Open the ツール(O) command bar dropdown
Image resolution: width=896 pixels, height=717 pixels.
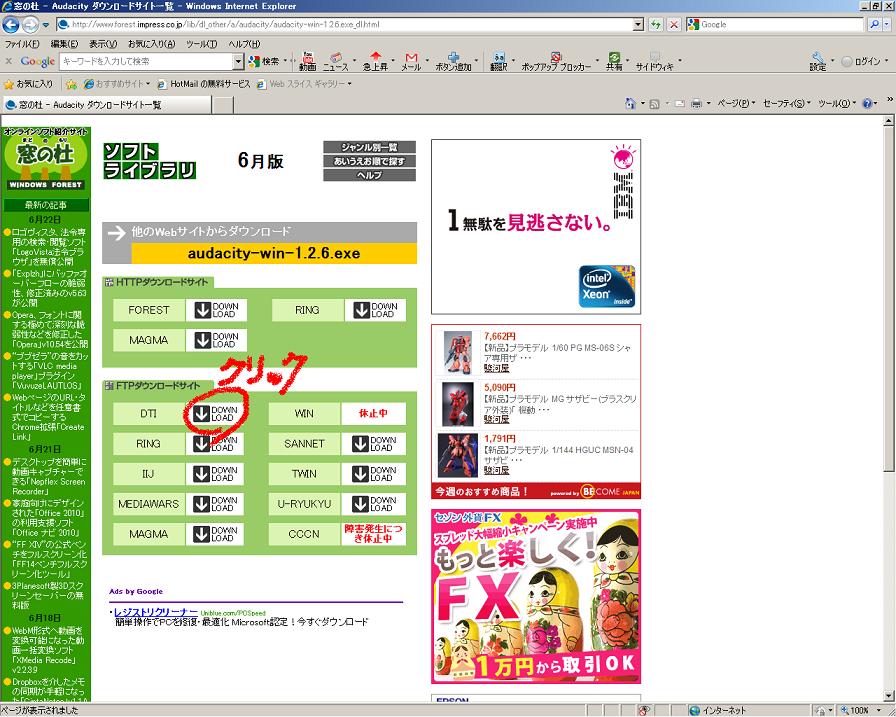coord(837,103)
